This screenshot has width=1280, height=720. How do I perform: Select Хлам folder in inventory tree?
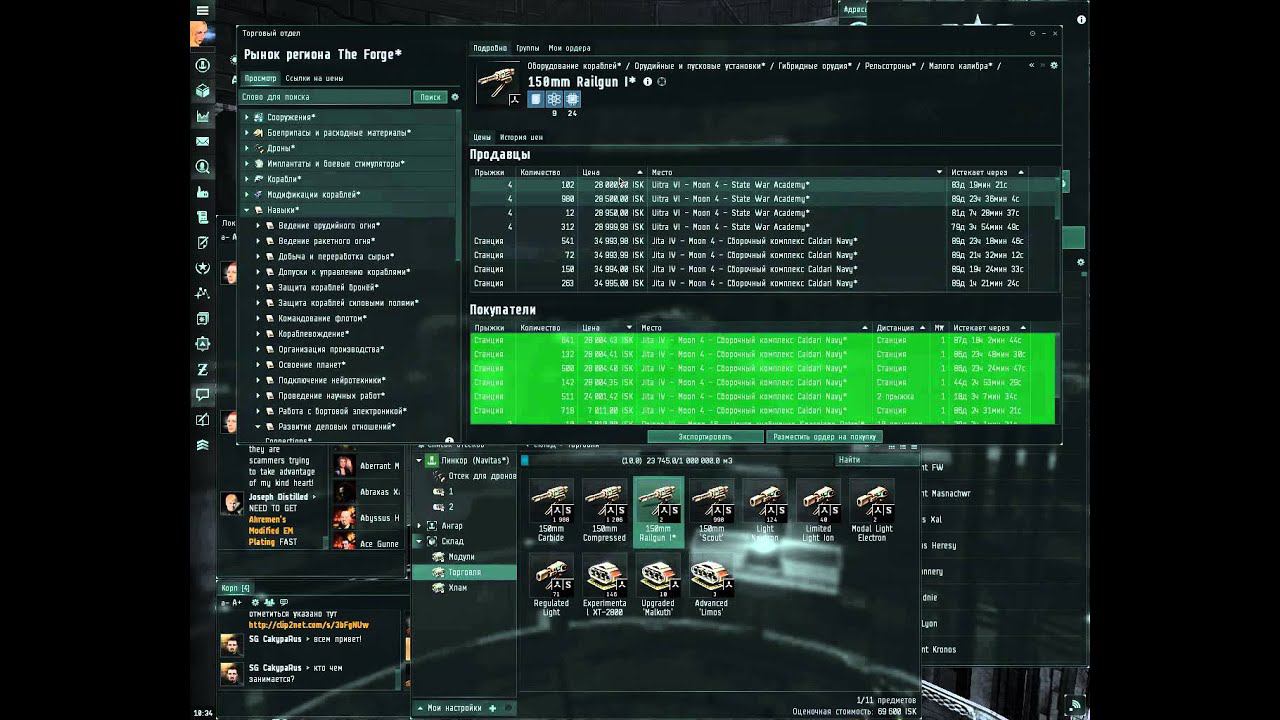pos(457,588)
